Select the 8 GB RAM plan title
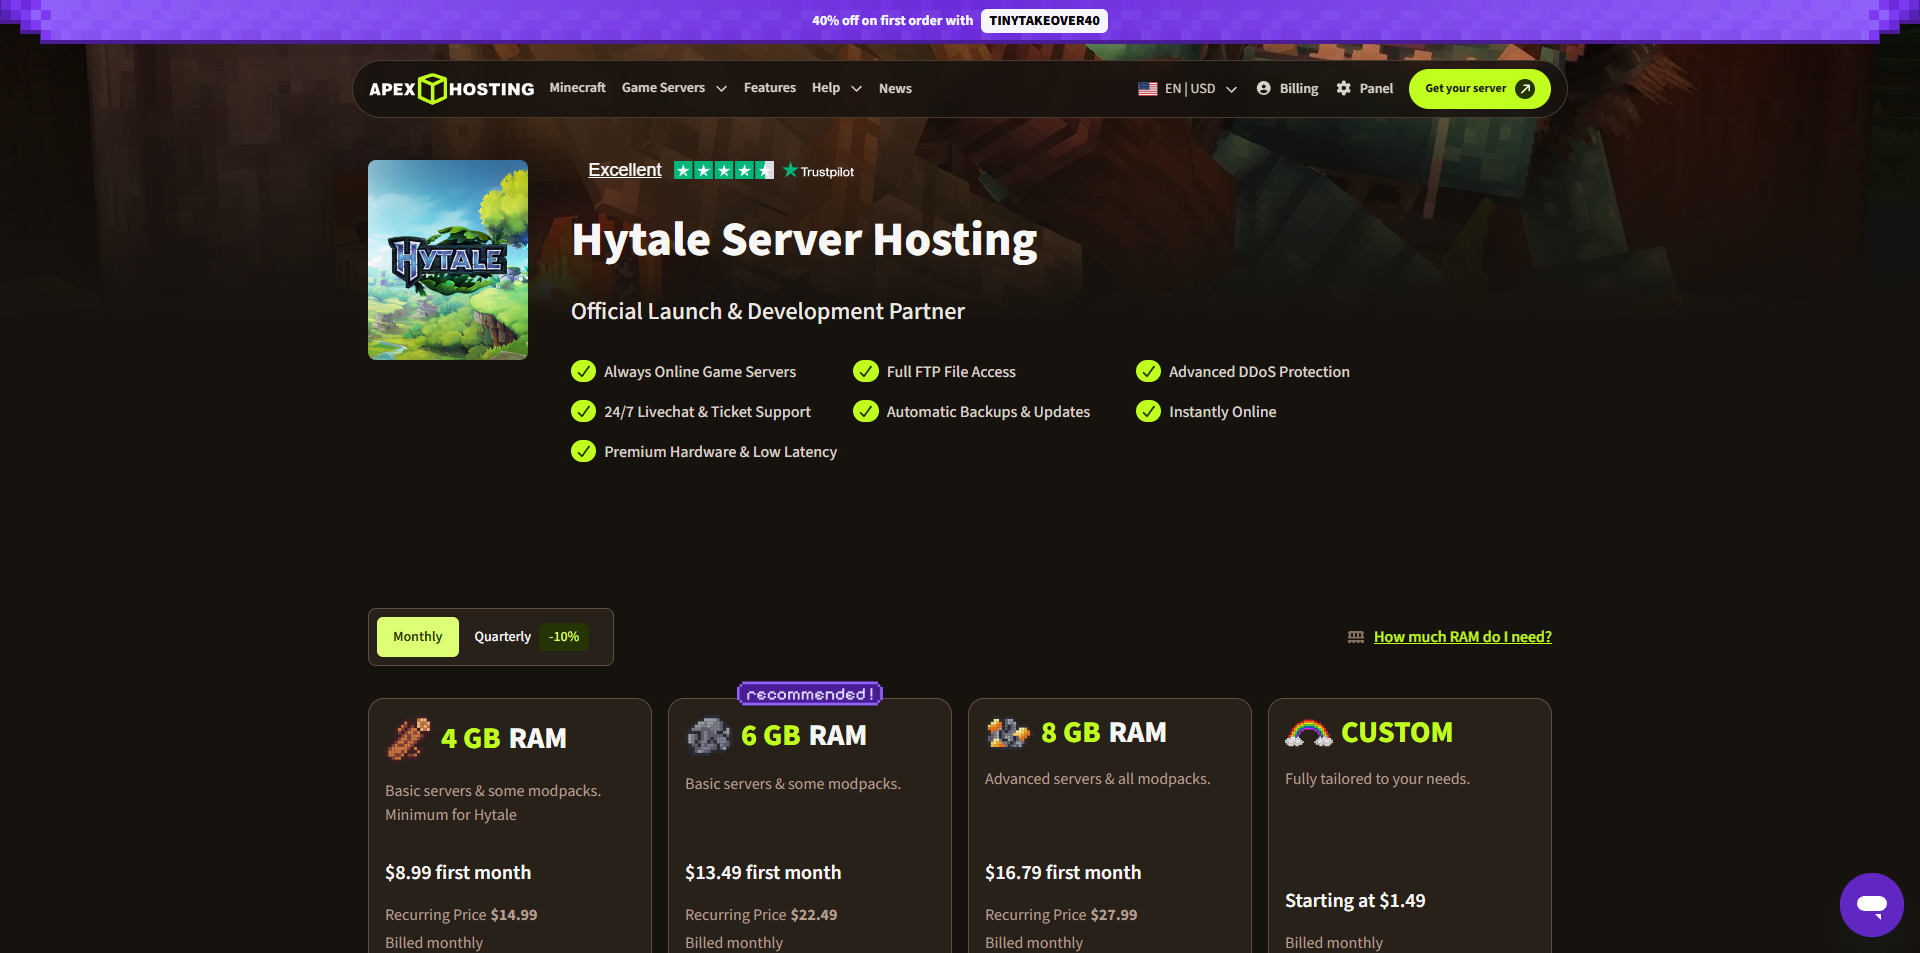This screenshot has width=1920, height=953. pos(1104,733)
